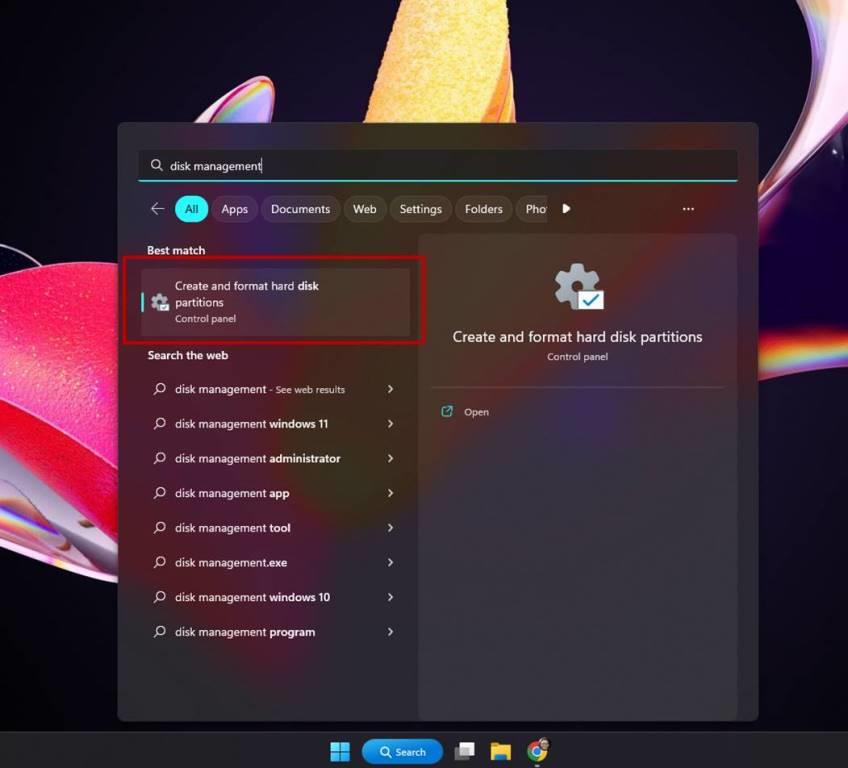Switch to the Web filter tab

click(x=365, y=209)
